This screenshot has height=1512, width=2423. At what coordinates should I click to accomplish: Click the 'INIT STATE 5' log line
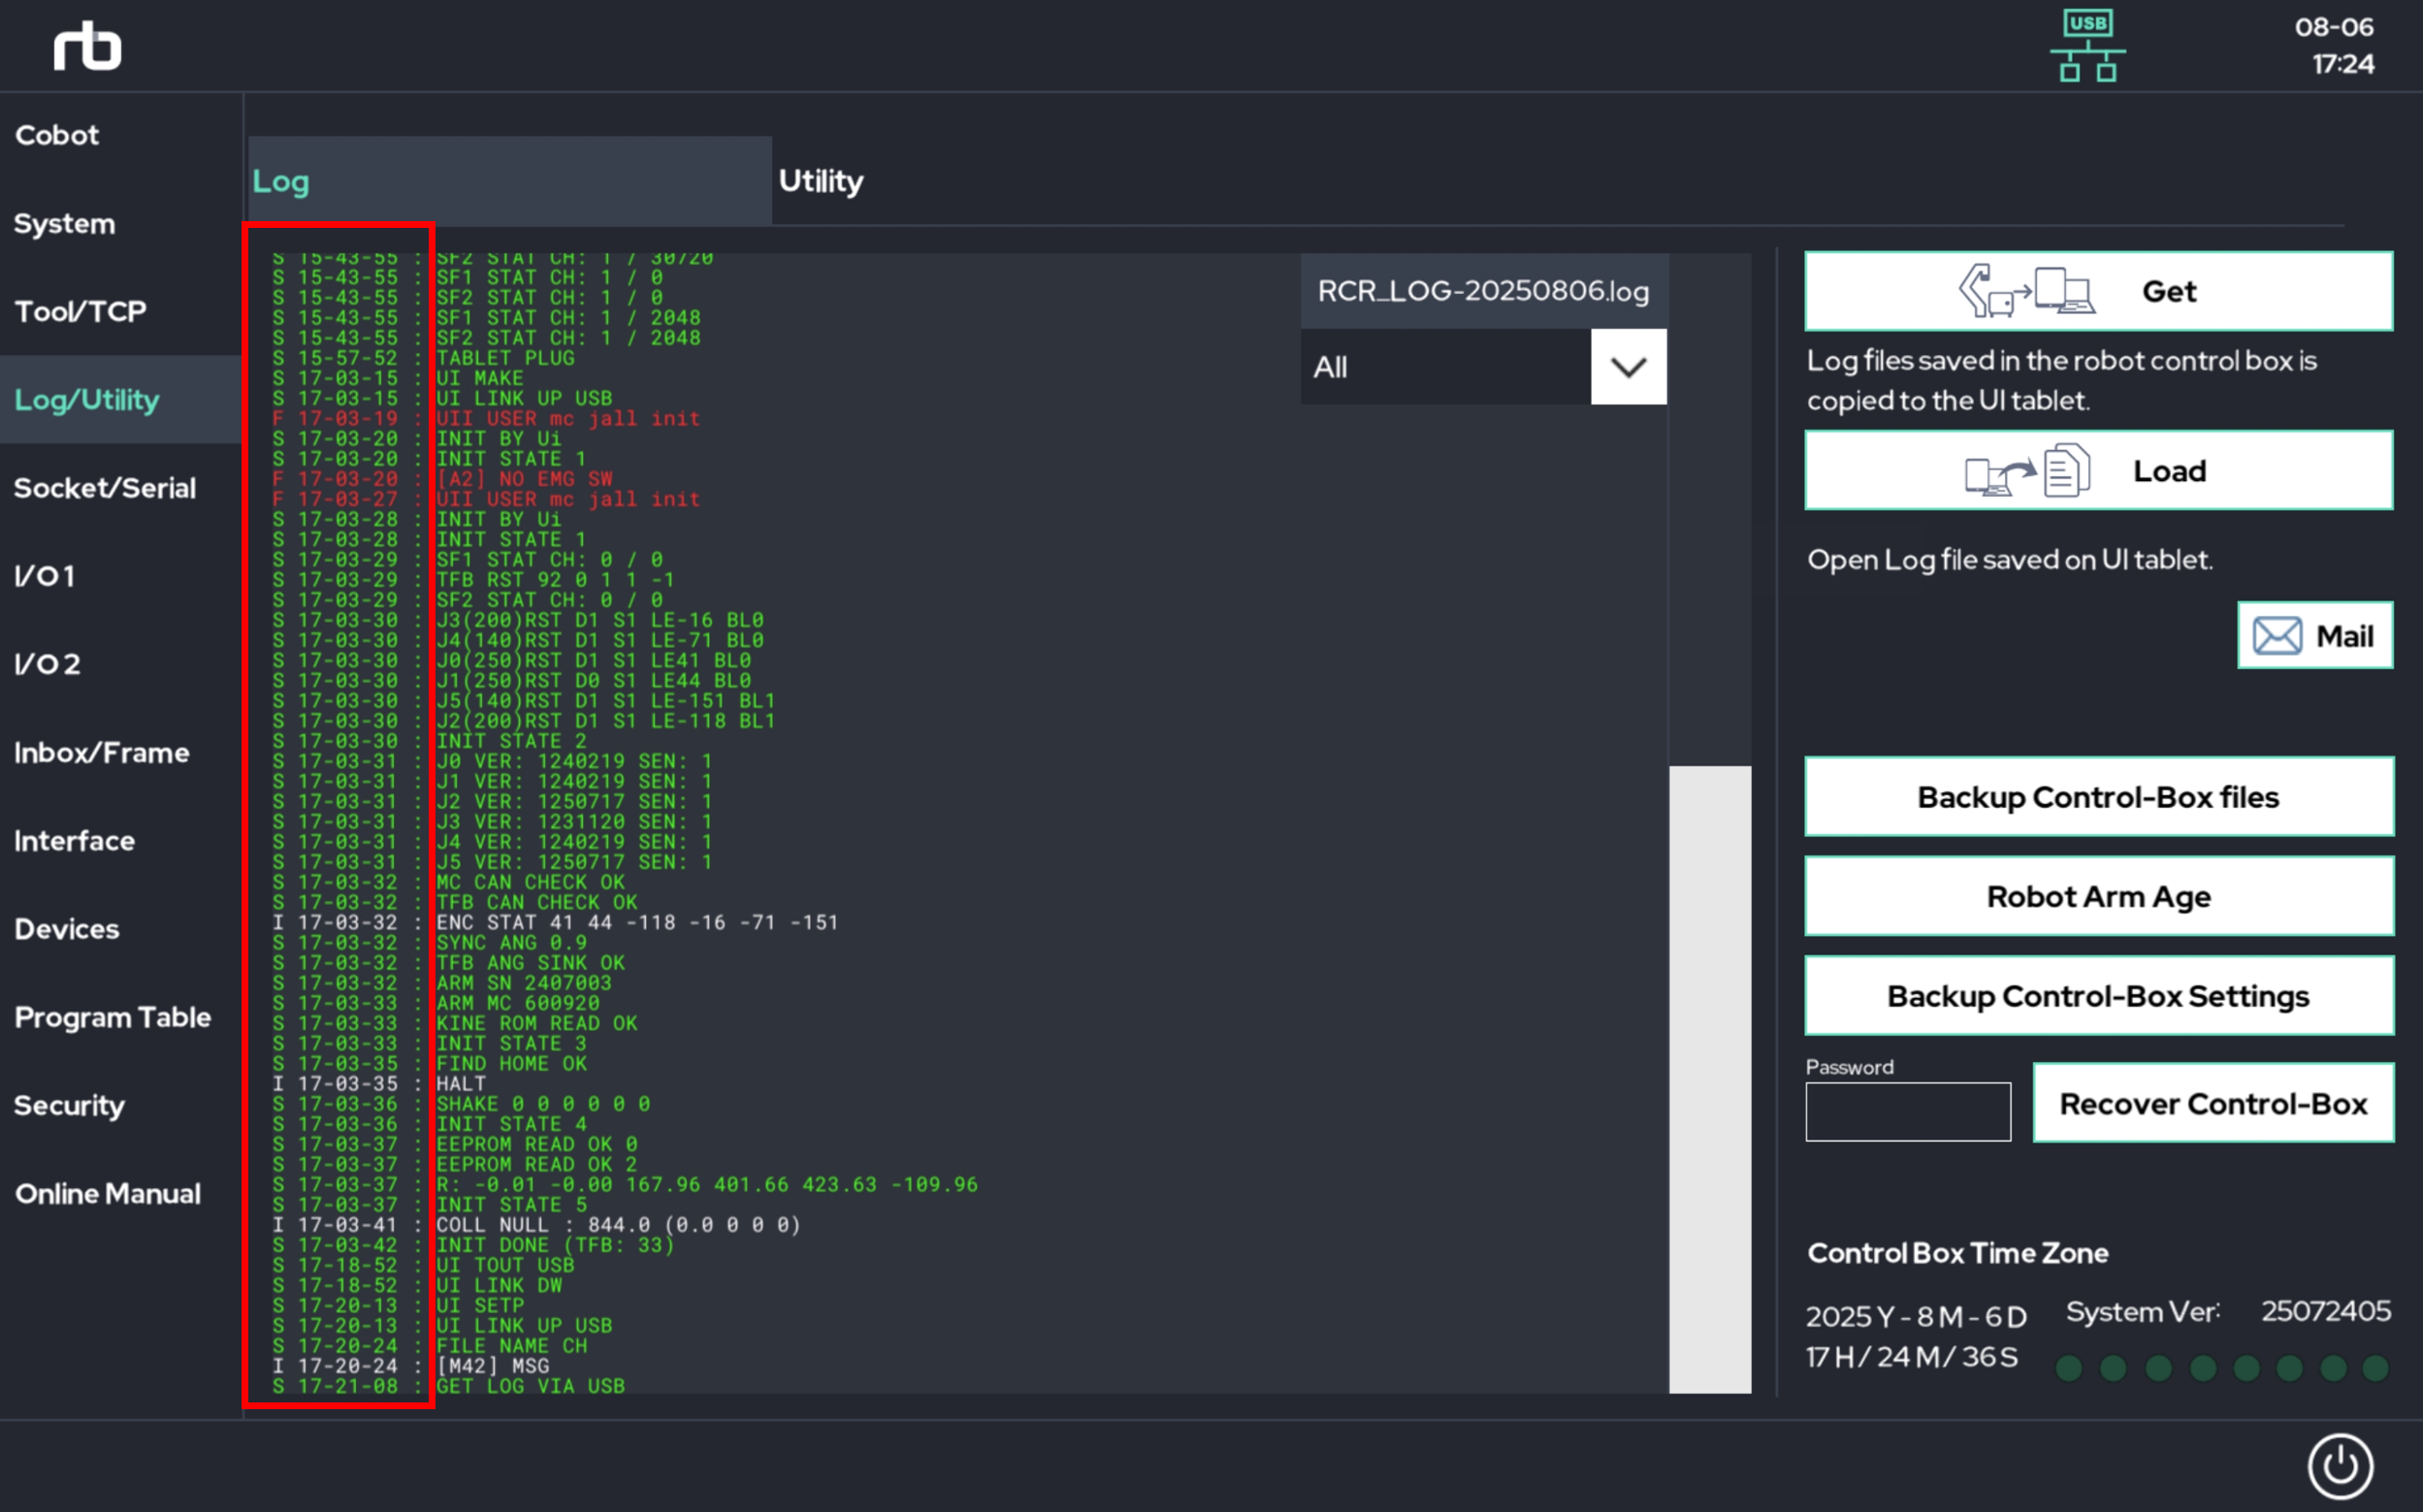coord(429,1204)
